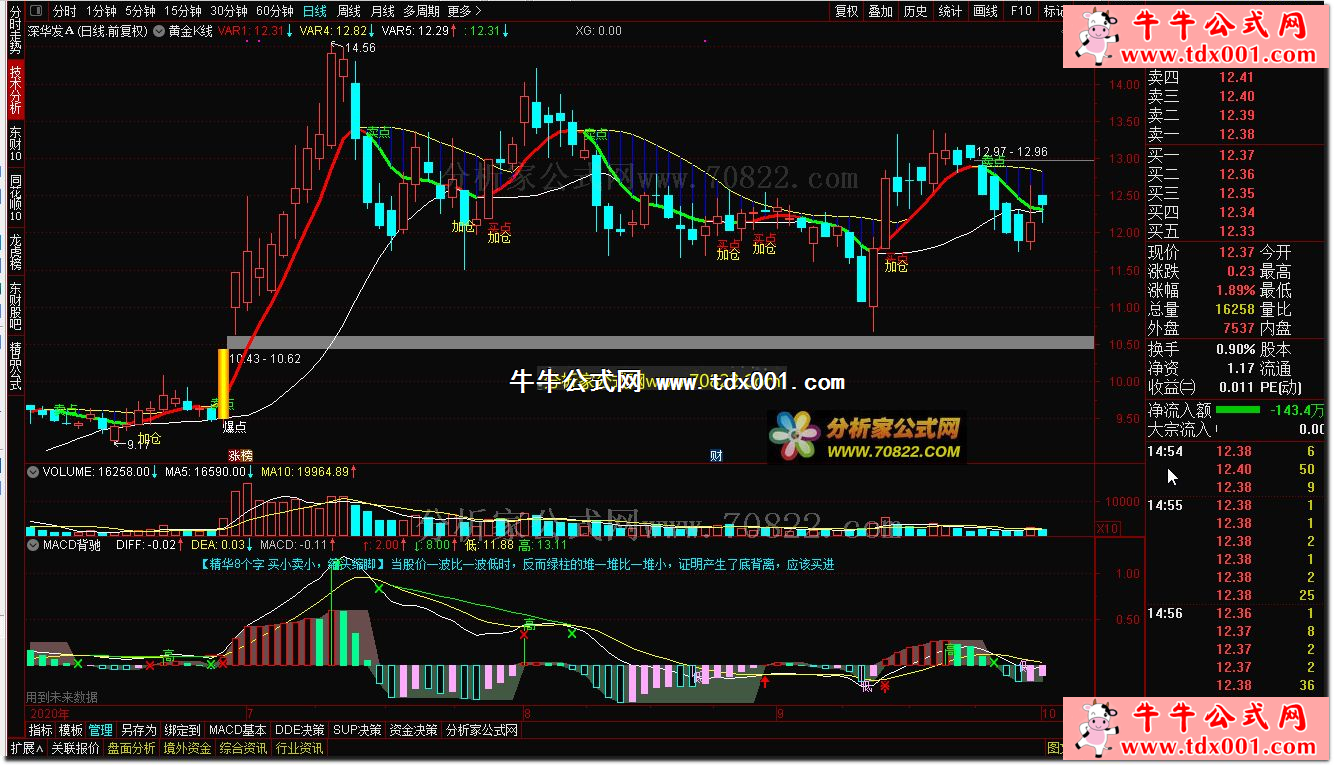Viewport: 1334px width, 765px height.
Task: Switch to the DDE决策 template tab
Action: click(x=300, y=730)
